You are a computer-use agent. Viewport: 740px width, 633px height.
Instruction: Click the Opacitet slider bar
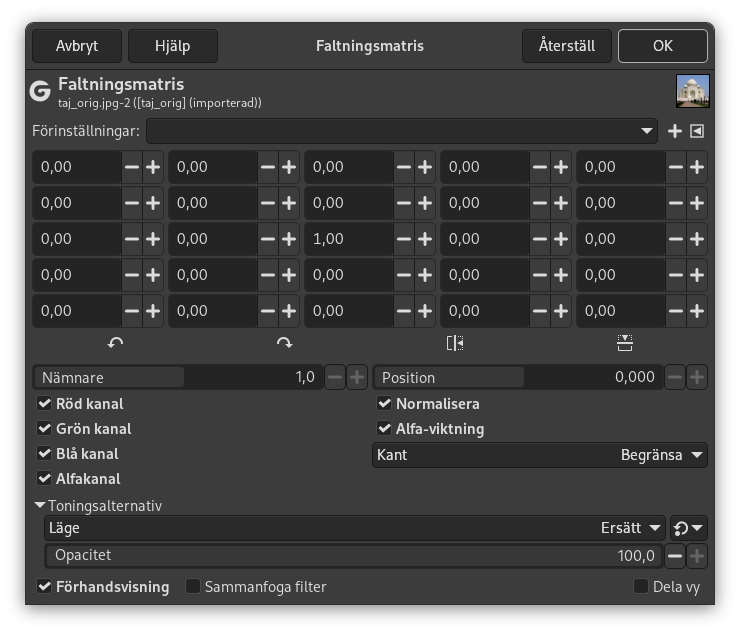[x=350, y=556]
